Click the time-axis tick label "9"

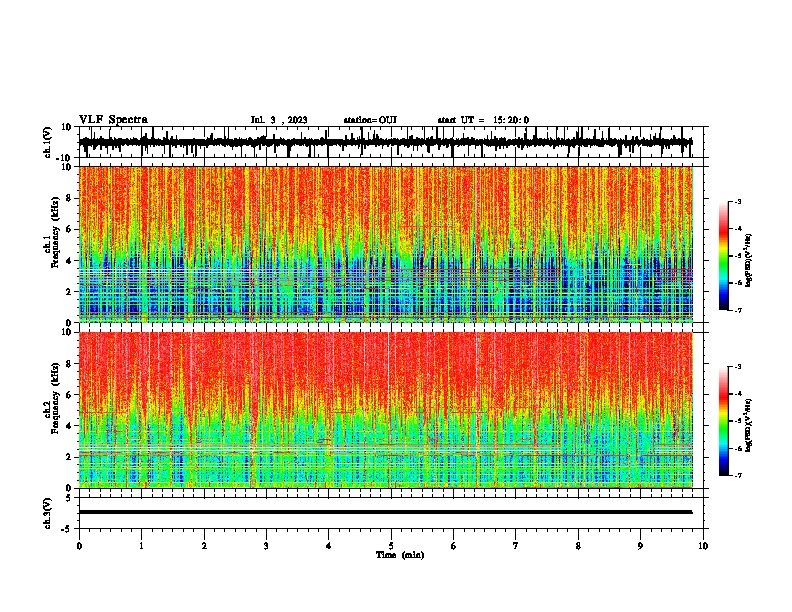[640, 546]
